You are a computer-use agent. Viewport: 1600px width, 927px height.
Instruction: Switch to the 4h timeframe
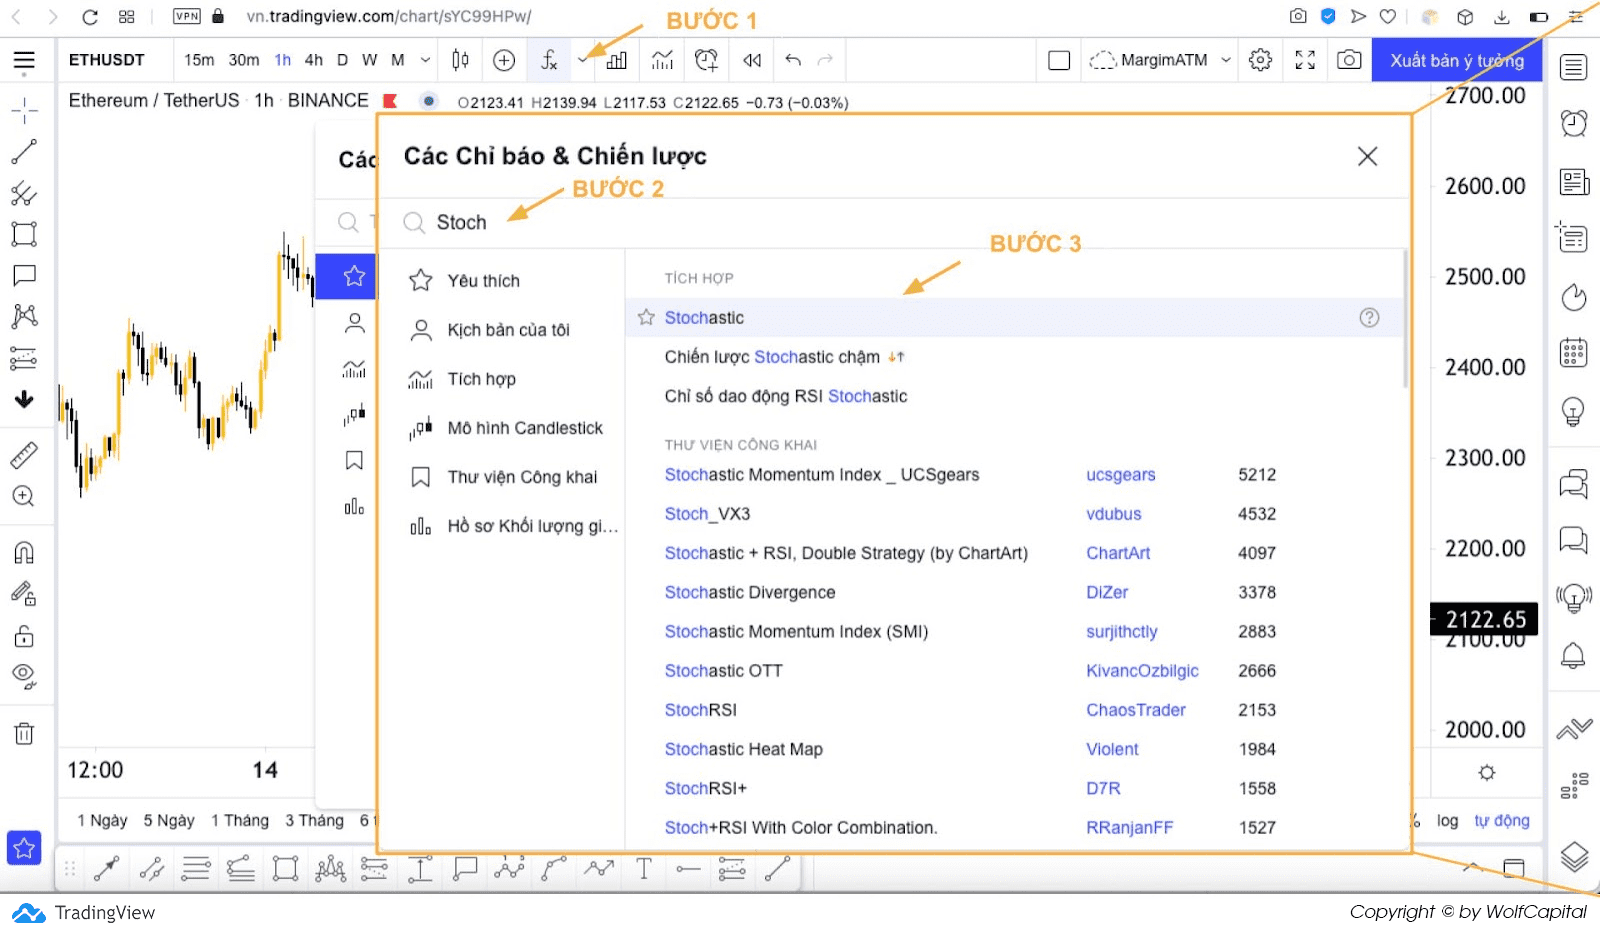313,60
